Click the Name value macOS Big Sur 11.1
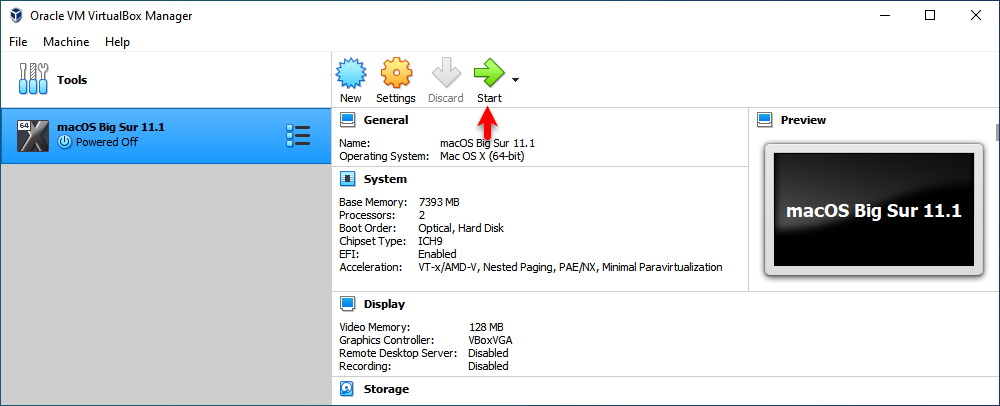 click(487, 143)
